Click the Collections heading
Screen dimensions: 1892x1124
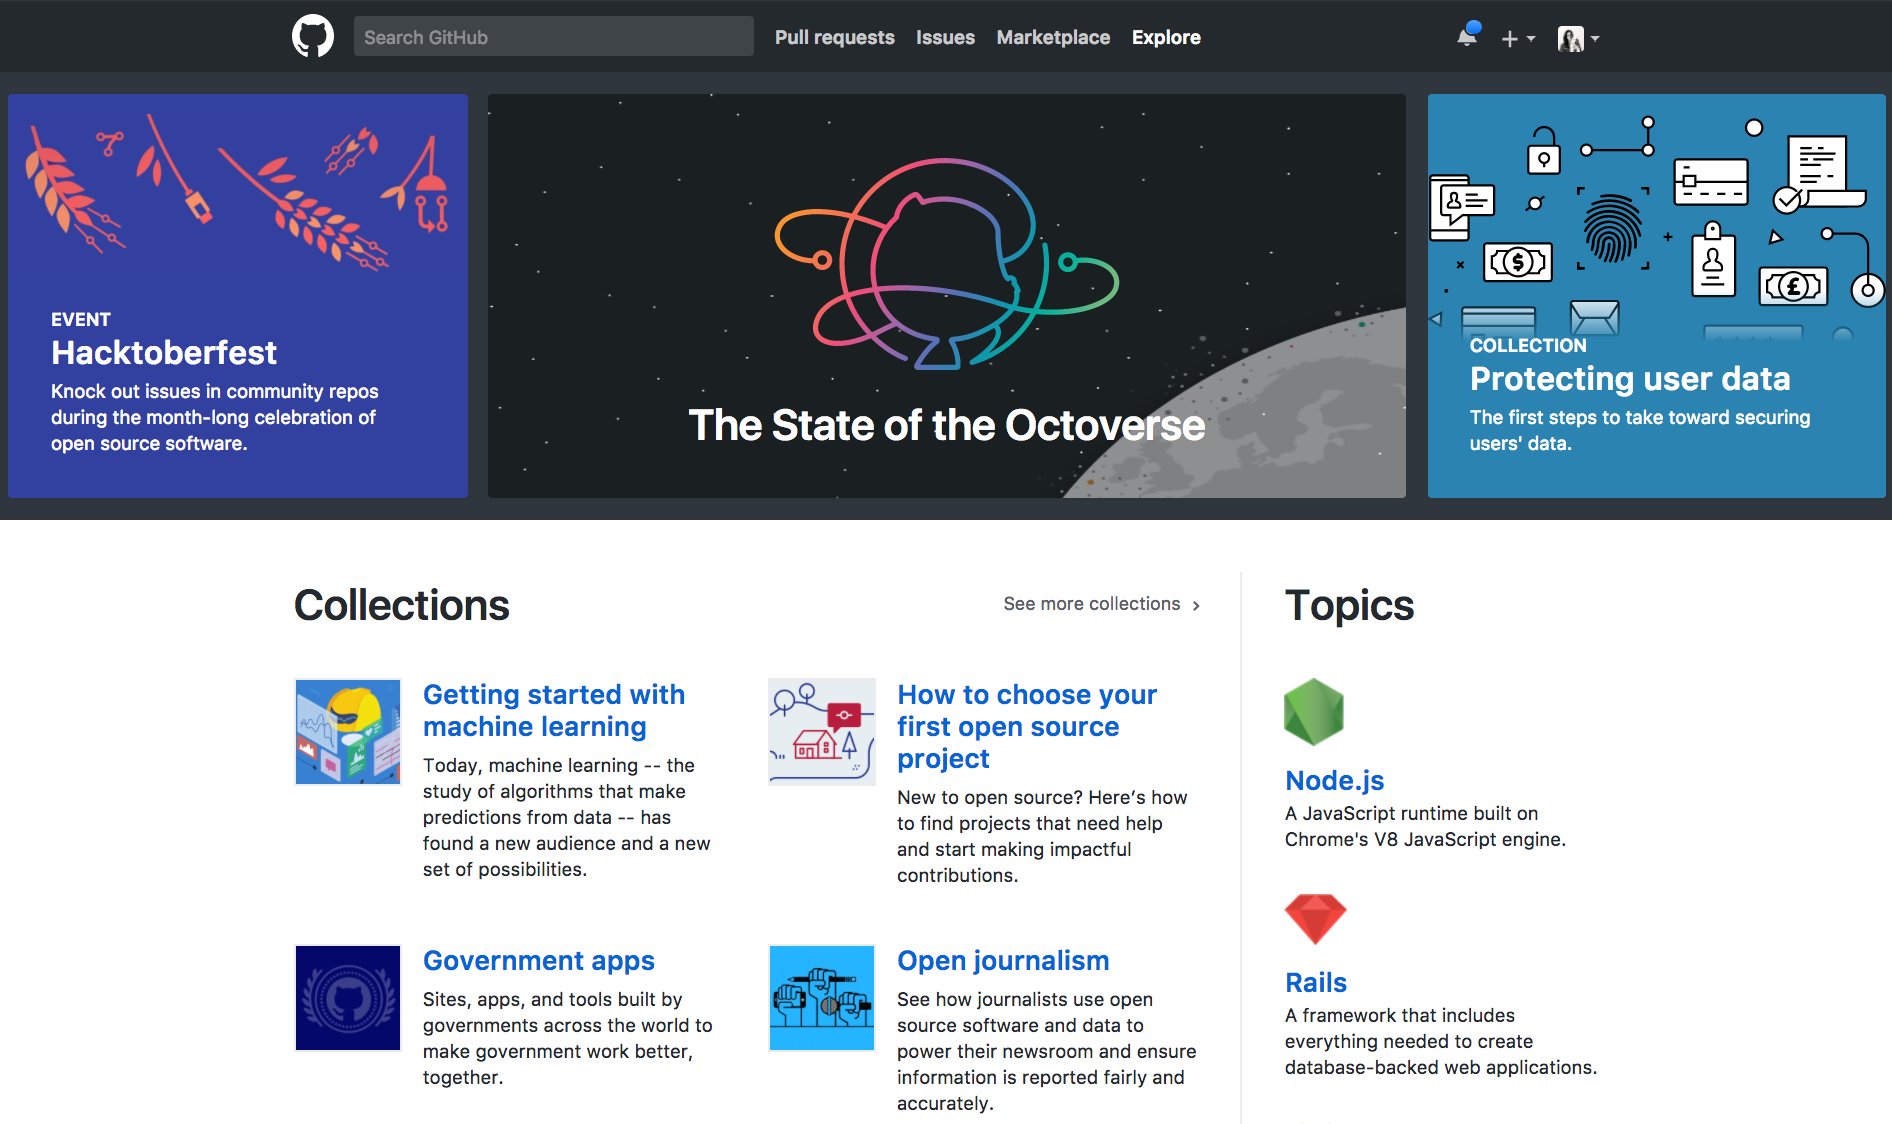click(402, 605)
